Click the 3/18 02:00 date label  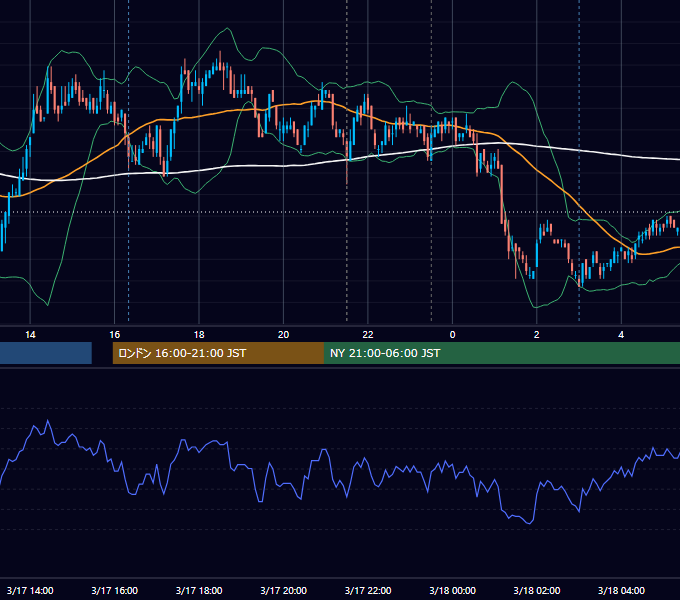(x=536, y=590)
